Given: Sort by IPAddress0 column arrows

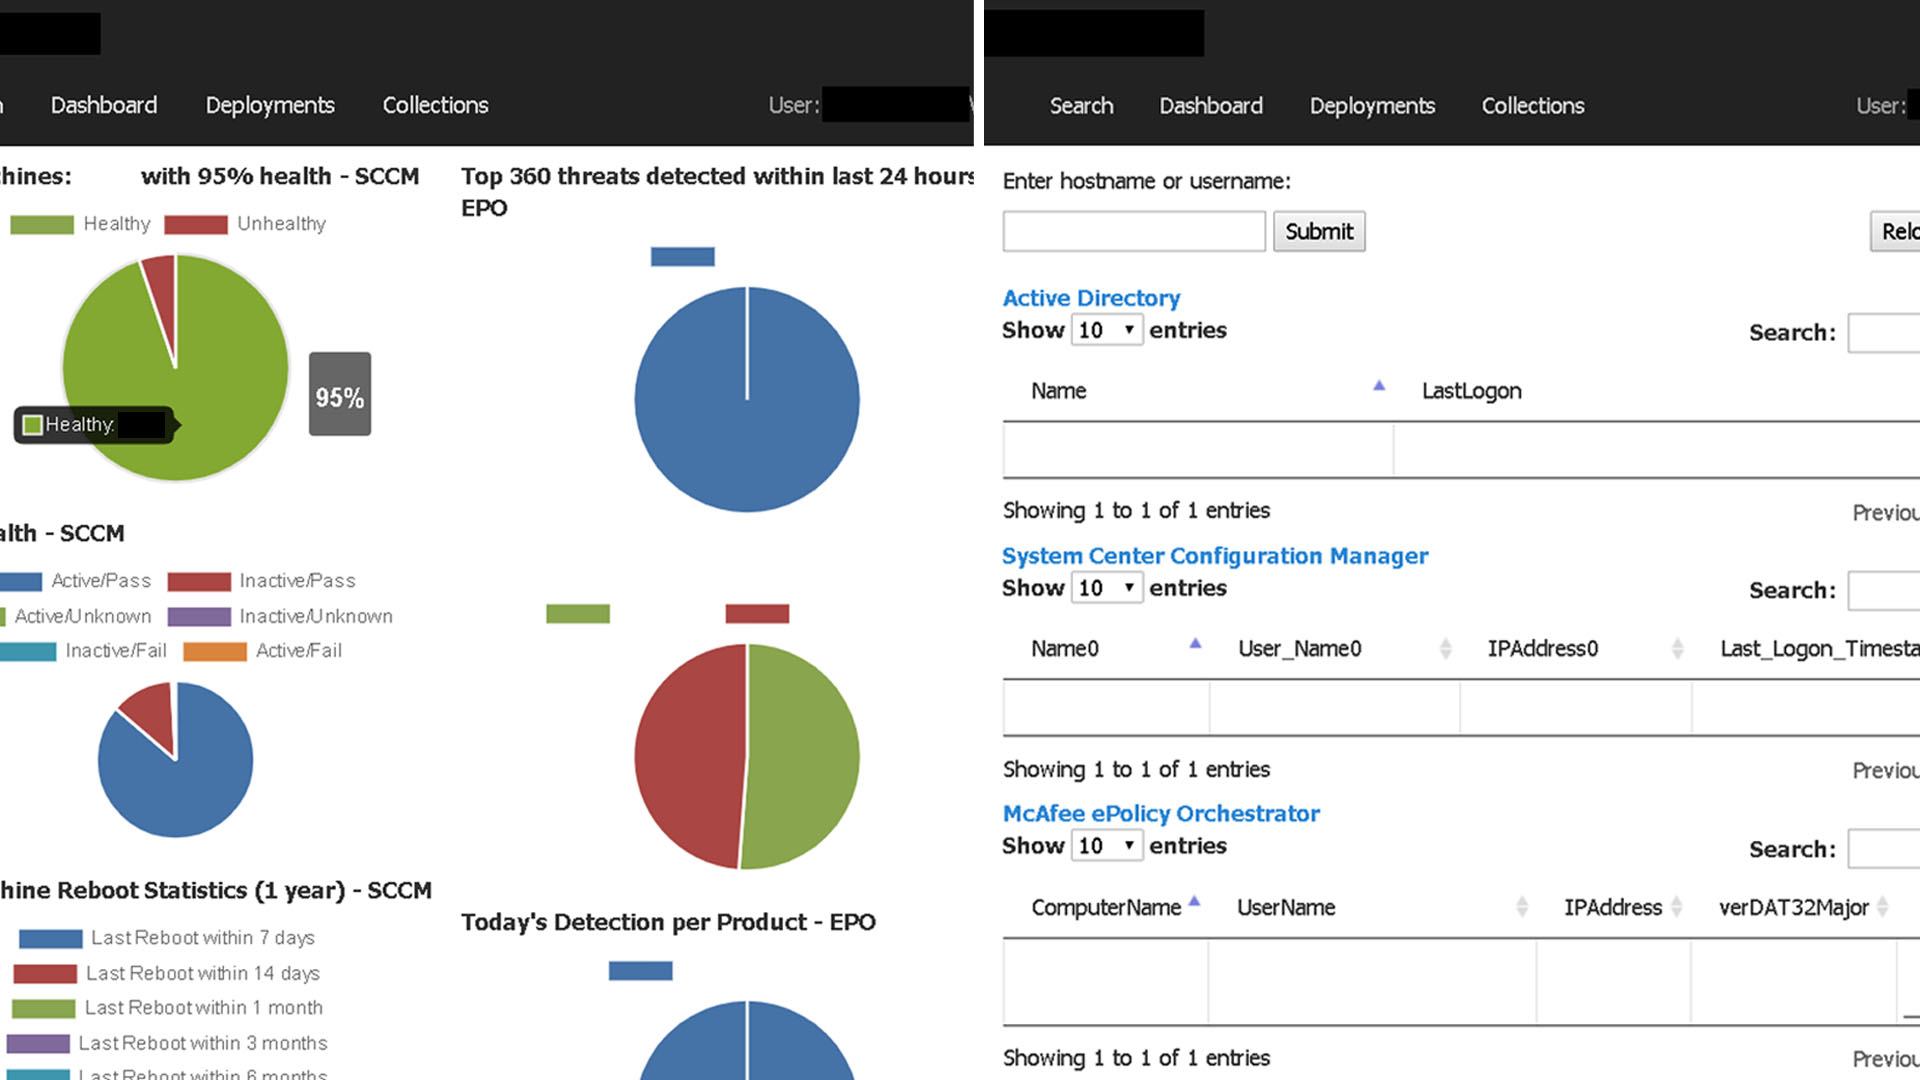Looking at the screenshot, I should [x=1677, y=648].
